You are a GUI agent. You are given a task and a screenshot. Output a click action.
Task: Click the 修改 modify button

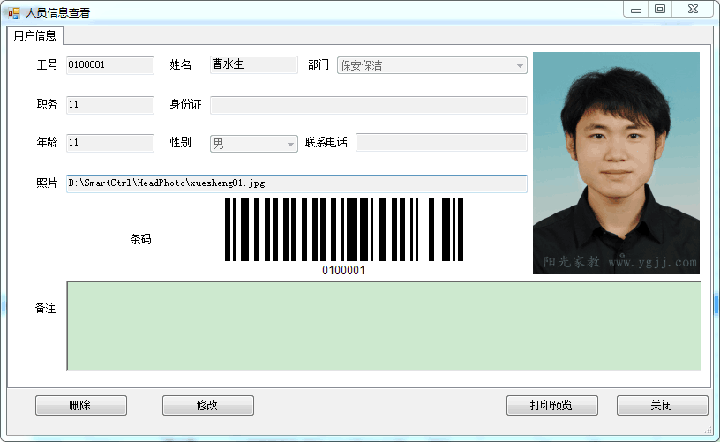tap(207, 405)
